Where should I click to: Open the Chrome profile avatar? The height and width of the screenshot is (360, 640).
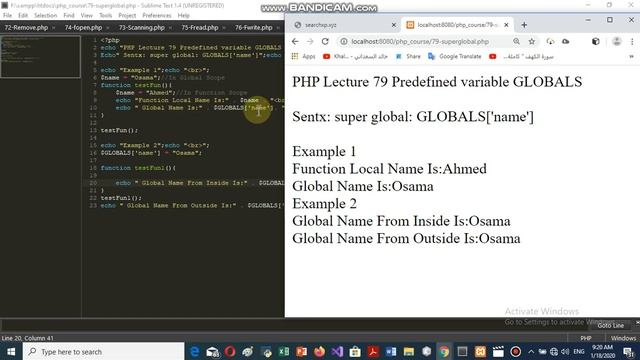(617, 41)
